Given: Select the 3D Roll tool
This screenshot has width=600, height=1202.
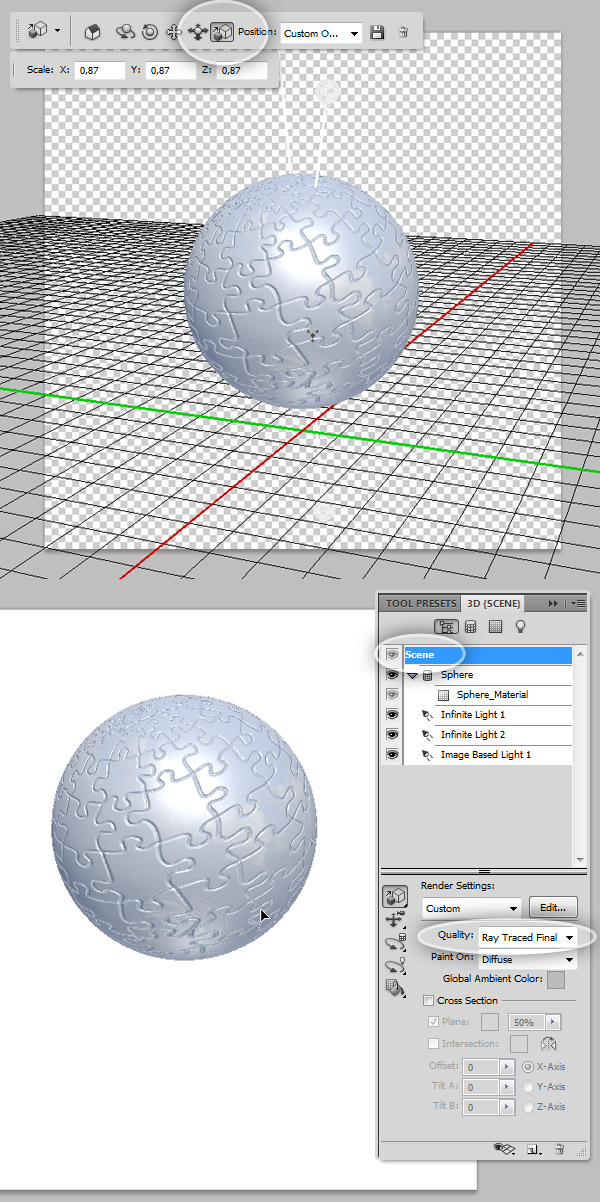Looking at the screenshot, I should click(x=150, y=32).
